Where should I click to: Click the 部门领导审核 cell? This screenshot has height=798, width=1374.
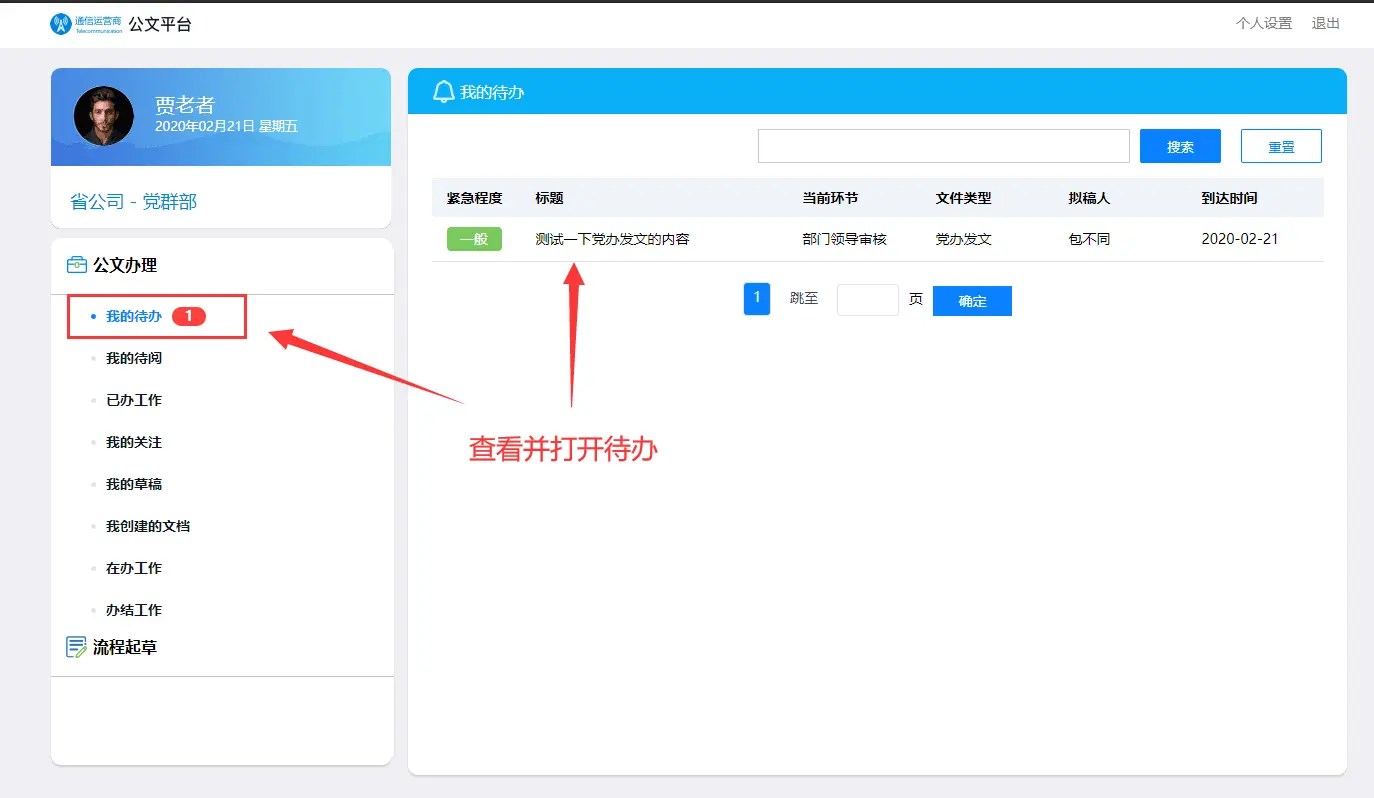[844, 239]
